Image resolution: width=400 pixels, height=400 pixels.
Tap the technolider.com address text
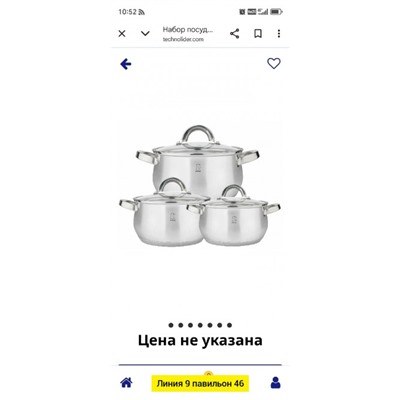click(183, 39)
